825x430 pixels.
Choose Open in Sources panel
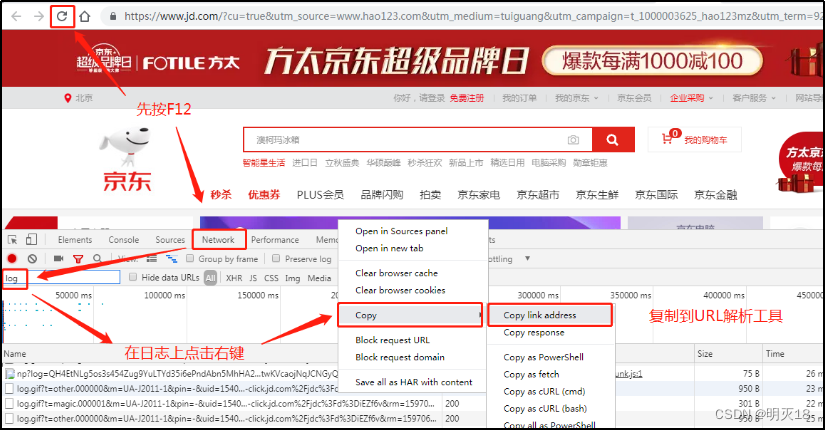[401, 231]
